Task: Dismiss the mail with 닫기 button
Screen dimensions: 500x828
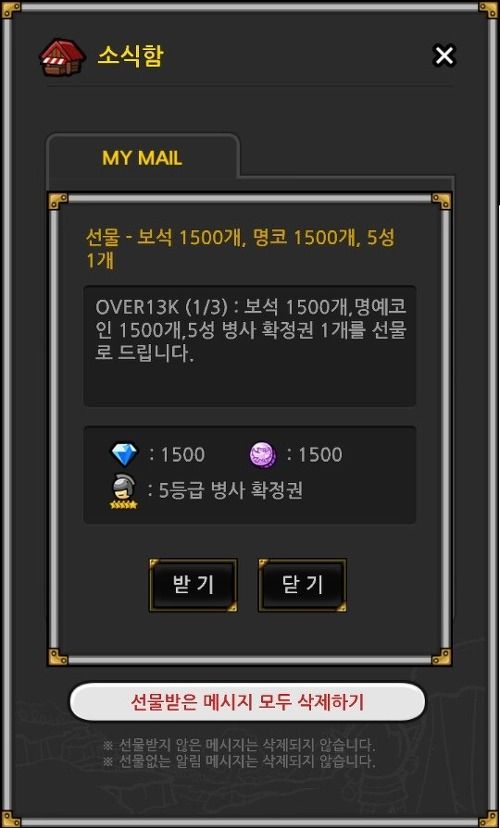Action: pos(302,585)
